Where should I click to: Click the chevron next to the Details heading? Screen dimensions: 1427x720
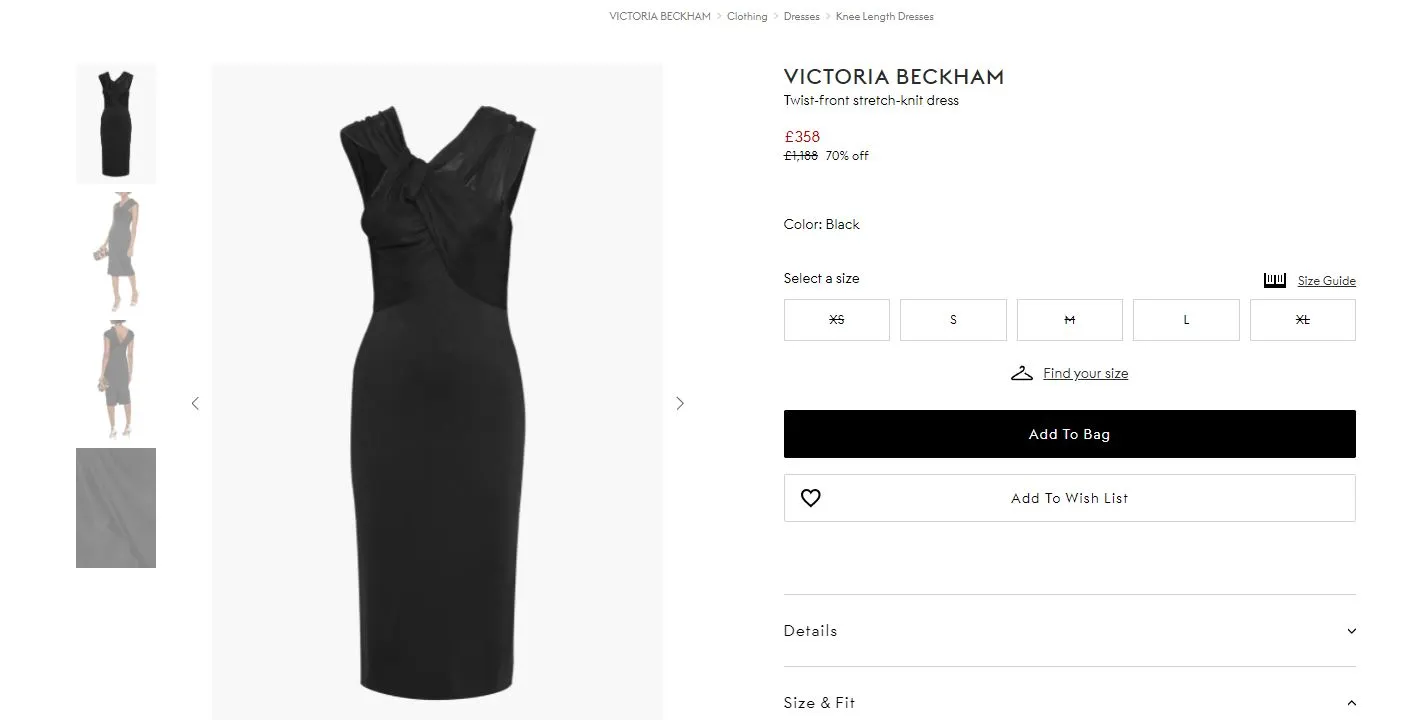(x=1351, y=631)
